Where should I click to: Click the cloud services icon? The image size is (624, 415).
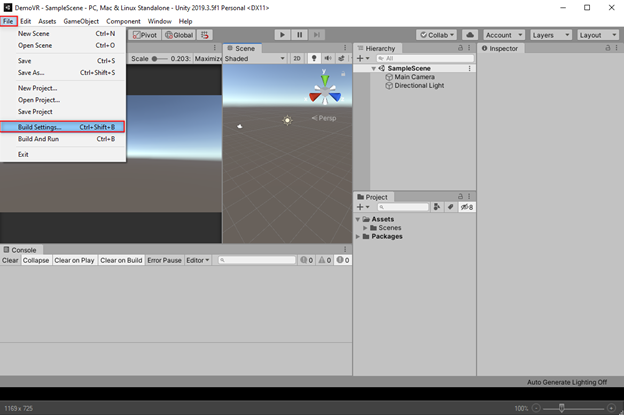(470, 35)
